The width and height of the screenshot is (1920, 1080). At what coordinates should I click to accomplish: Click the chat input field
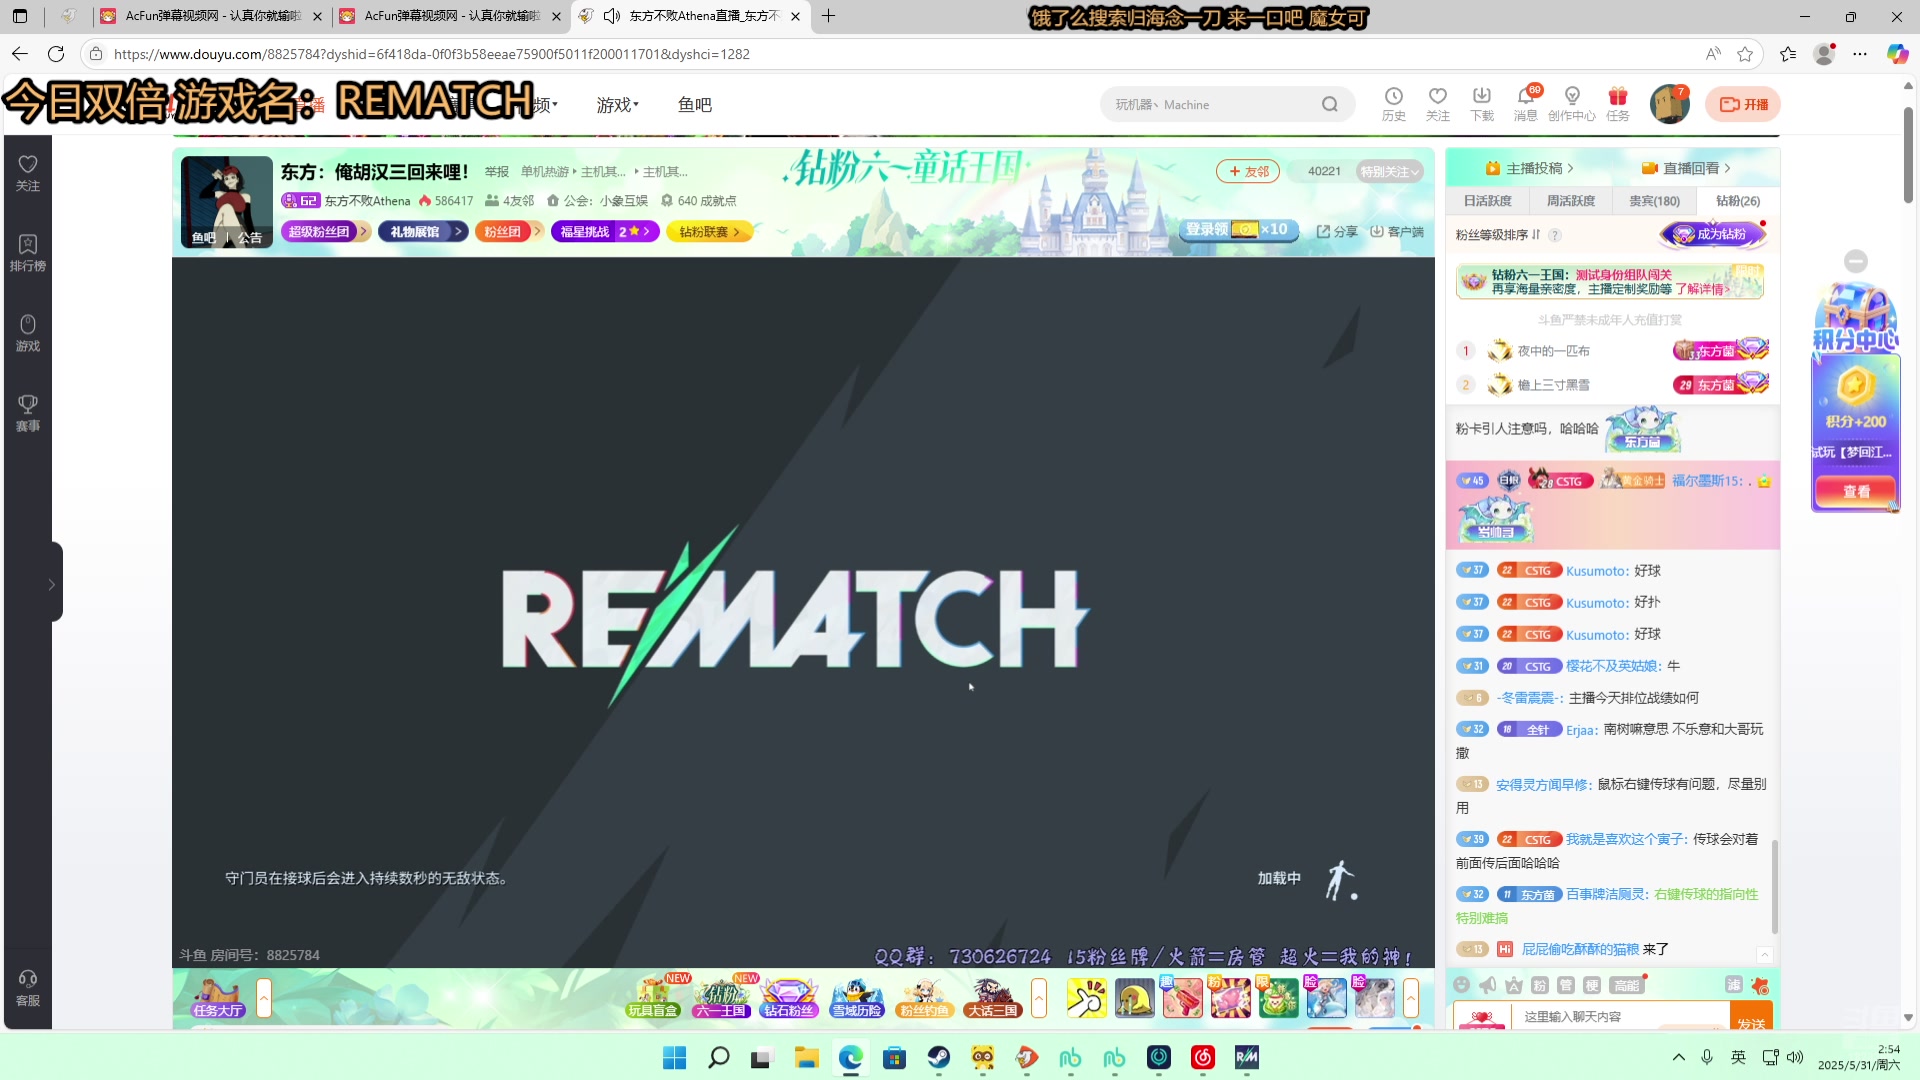coord(1622,1016)
